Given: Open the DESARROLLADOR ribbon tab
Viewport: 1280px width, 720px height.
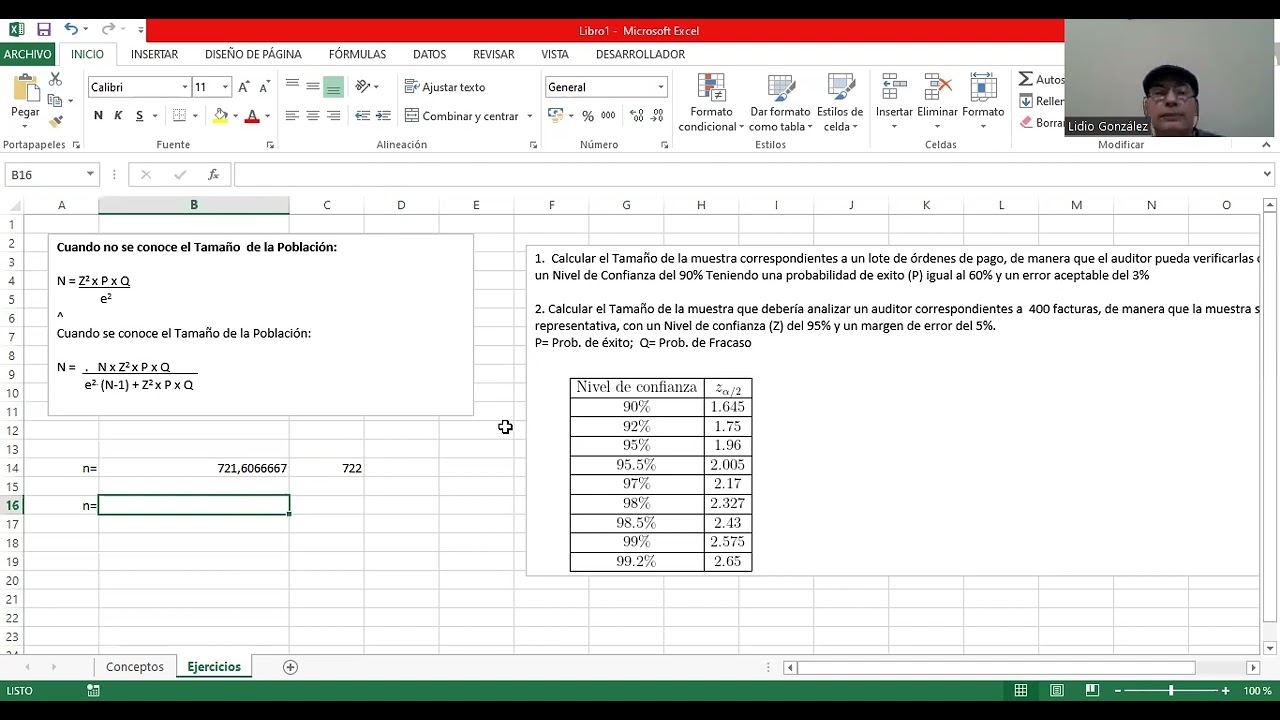Looking at the screenshot, I should coord(640,54).
